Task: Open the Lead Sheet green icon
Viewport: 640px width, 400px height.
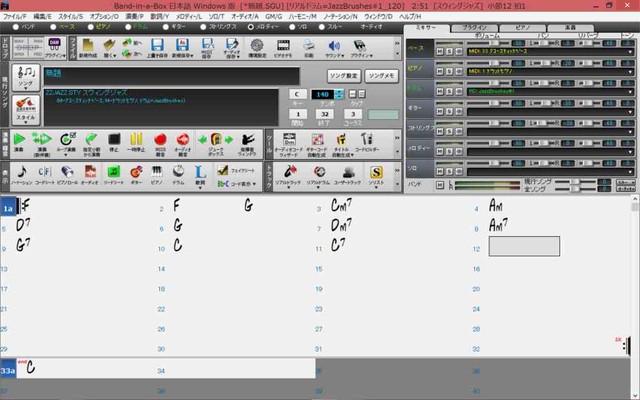Action: click(x=113, y=172)
